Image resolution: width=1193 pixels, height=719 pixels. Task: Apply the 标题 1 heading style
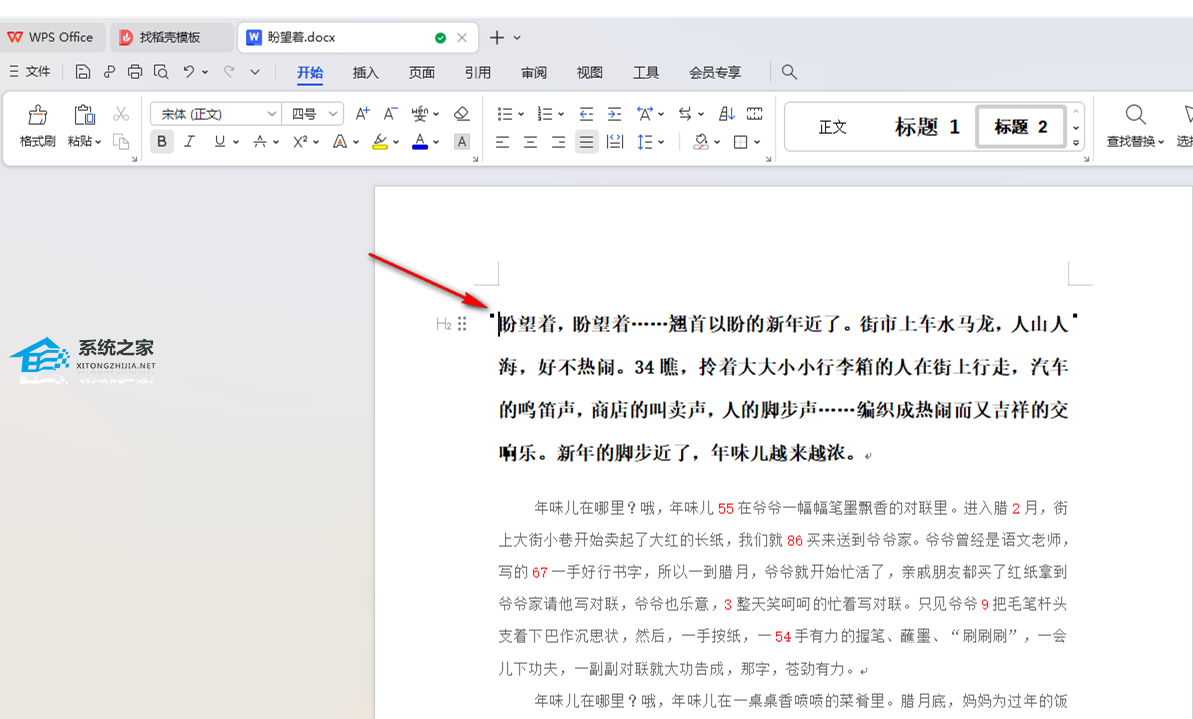pos(927,127)
